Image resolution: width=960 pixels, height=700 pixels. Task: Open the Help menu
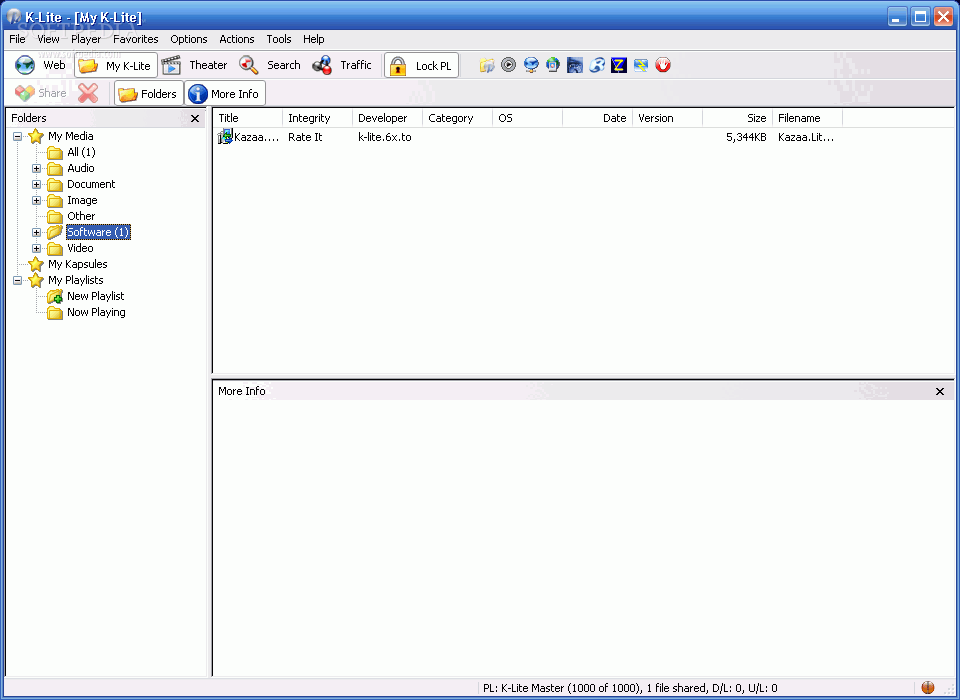(313, 39)
